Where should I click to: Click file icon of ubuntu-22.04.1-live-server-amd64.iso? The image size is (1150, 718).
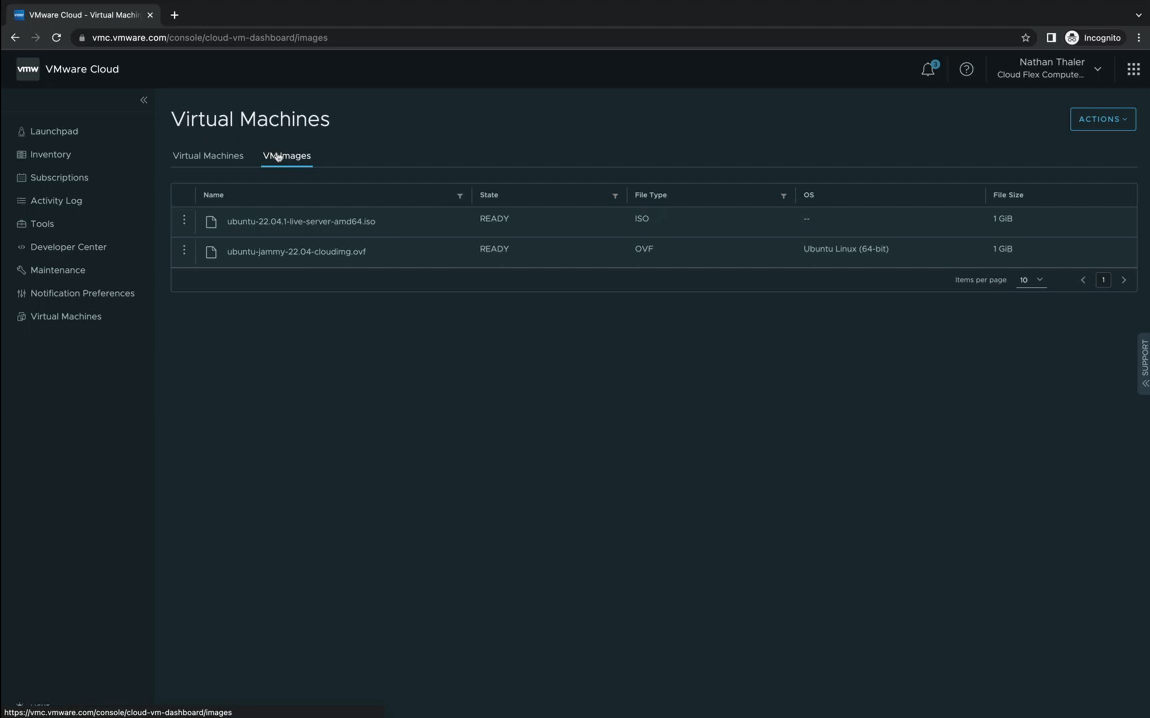(211, 221)
